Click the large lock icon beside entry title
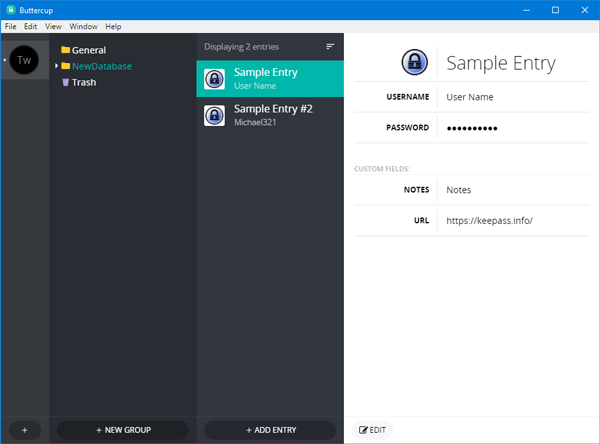 414,62
